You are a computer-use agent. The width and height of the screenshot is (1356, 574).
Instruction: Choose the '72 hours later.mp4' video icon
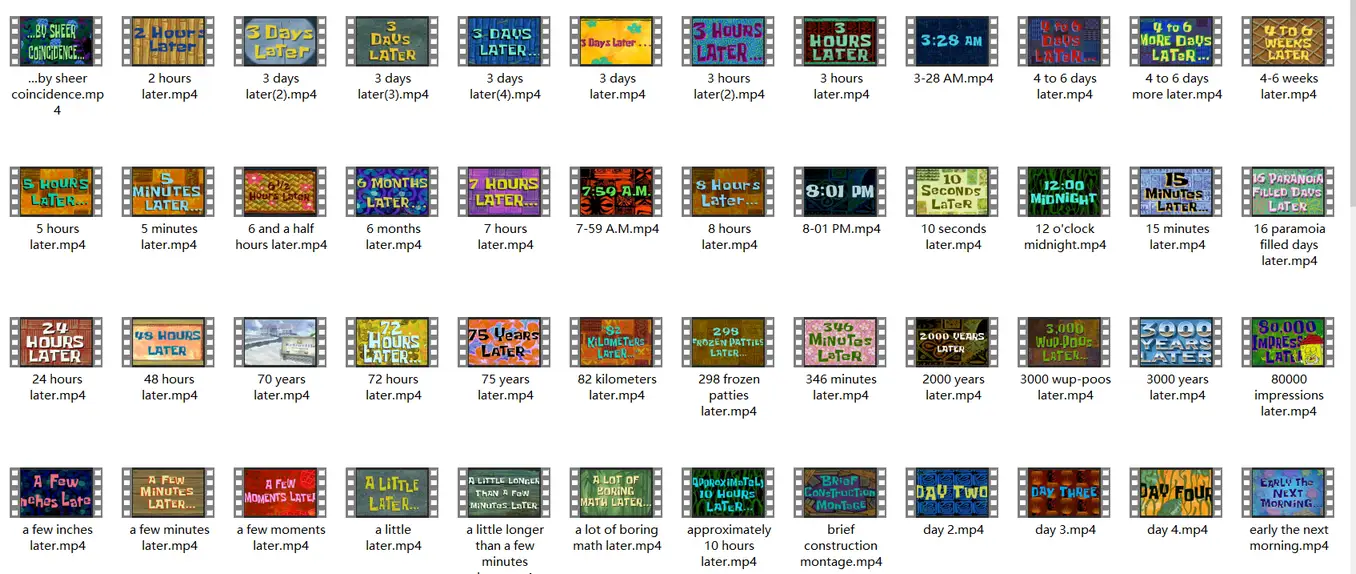(x=393, y=343)
